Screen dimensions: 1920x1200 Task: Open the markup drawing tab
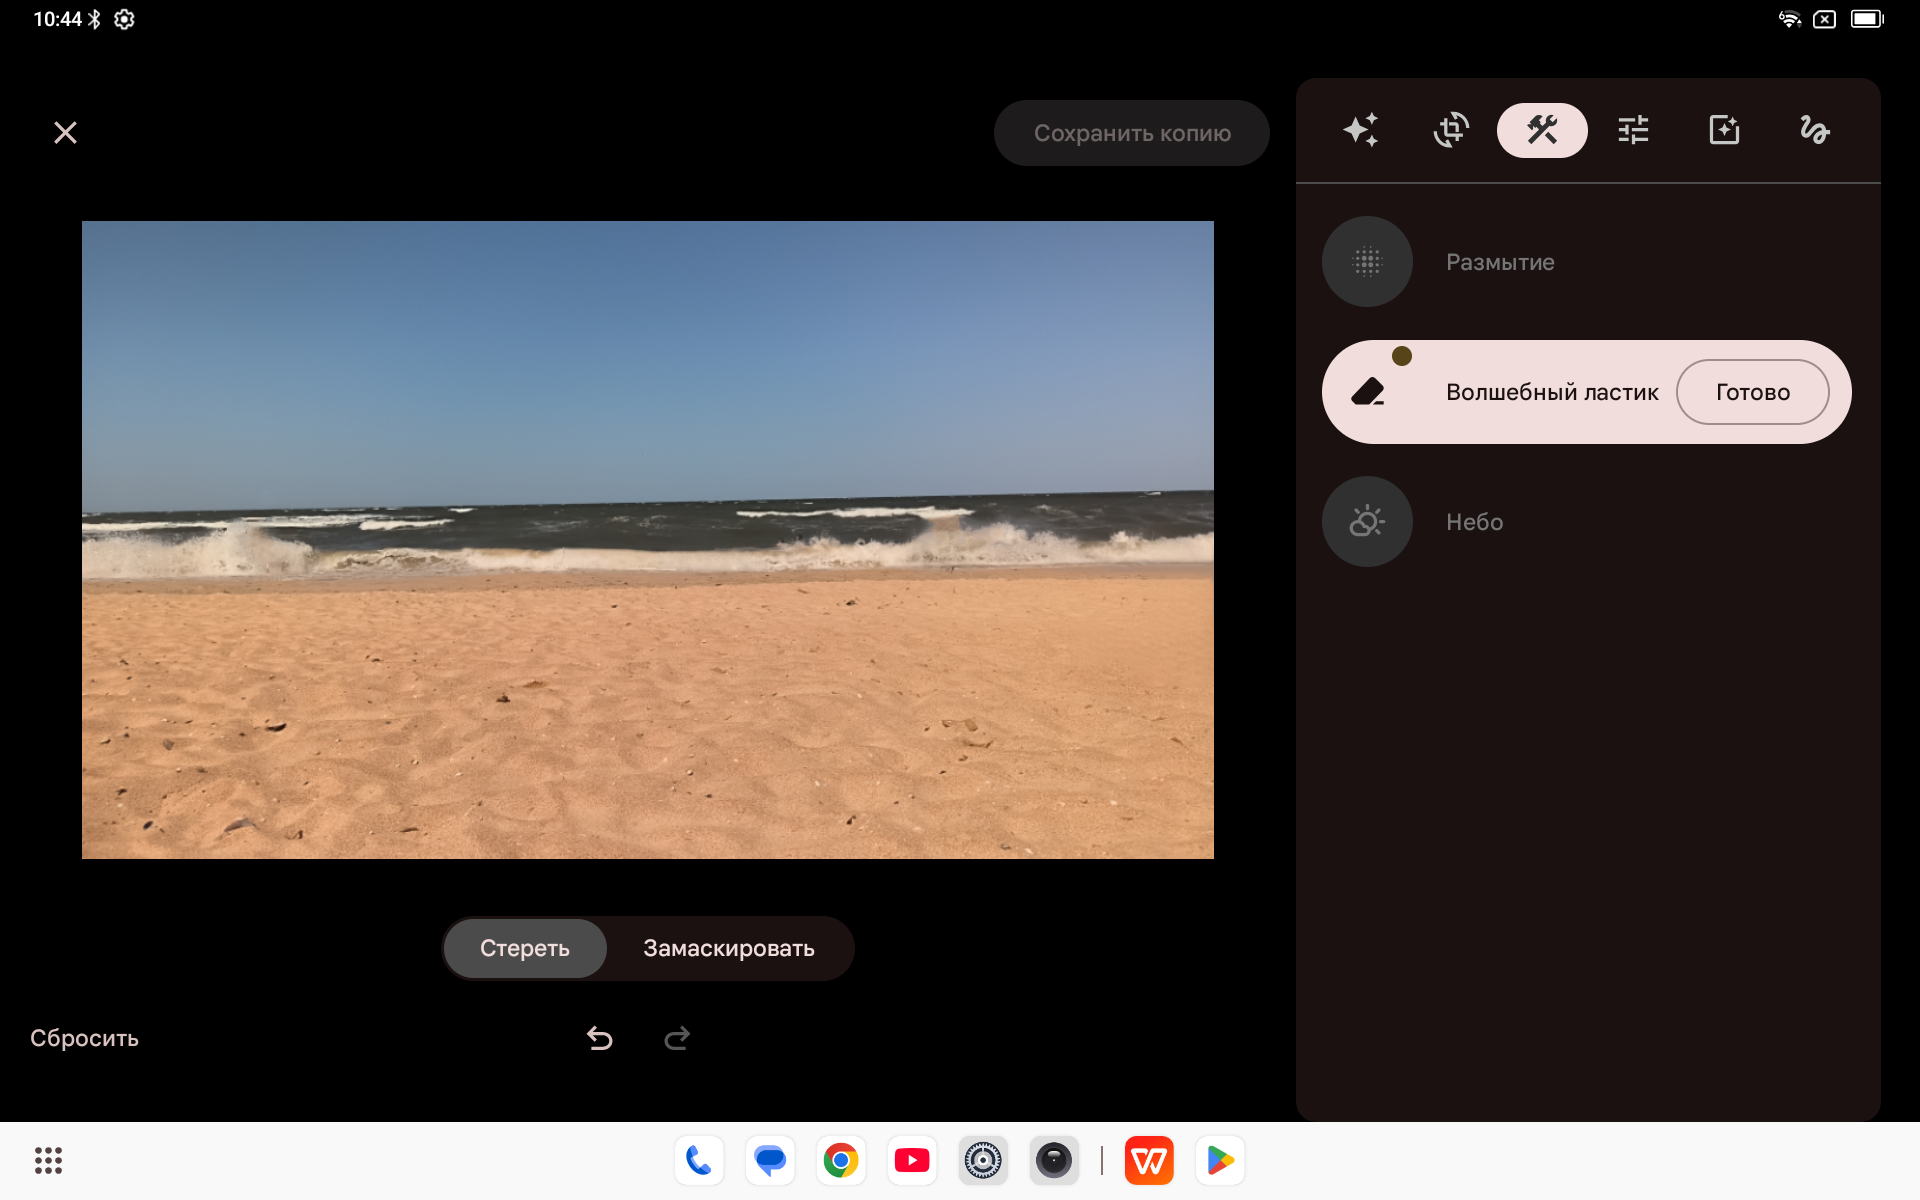(x=1814, y=130)
